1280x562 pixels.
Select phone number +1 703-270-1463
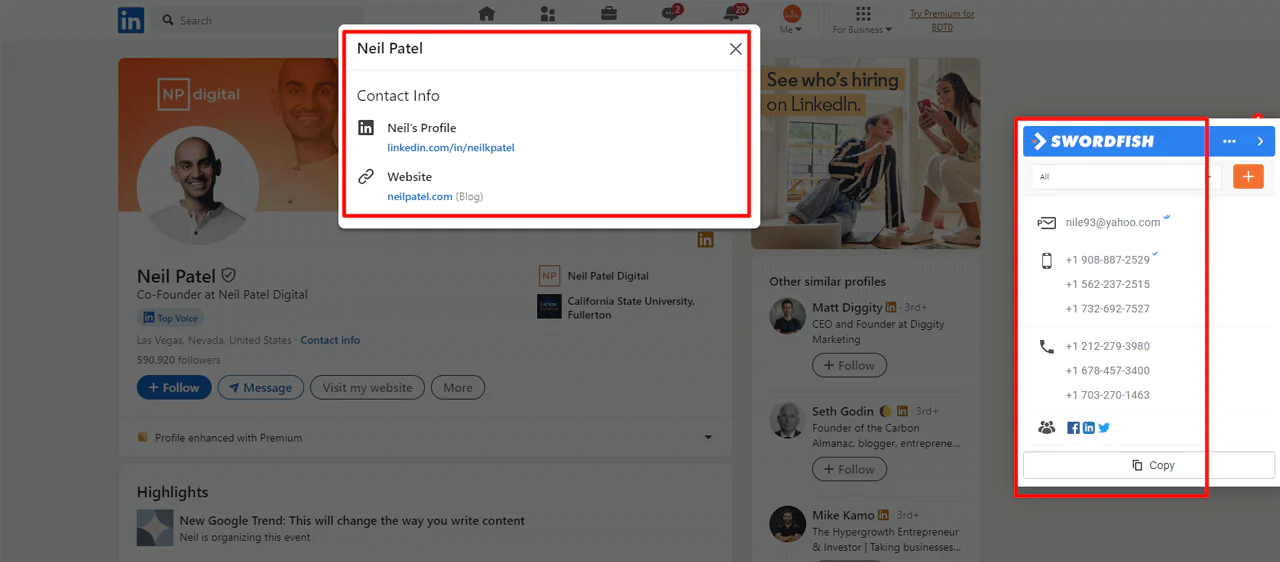pyautogui.click(x=1107, y=395)
